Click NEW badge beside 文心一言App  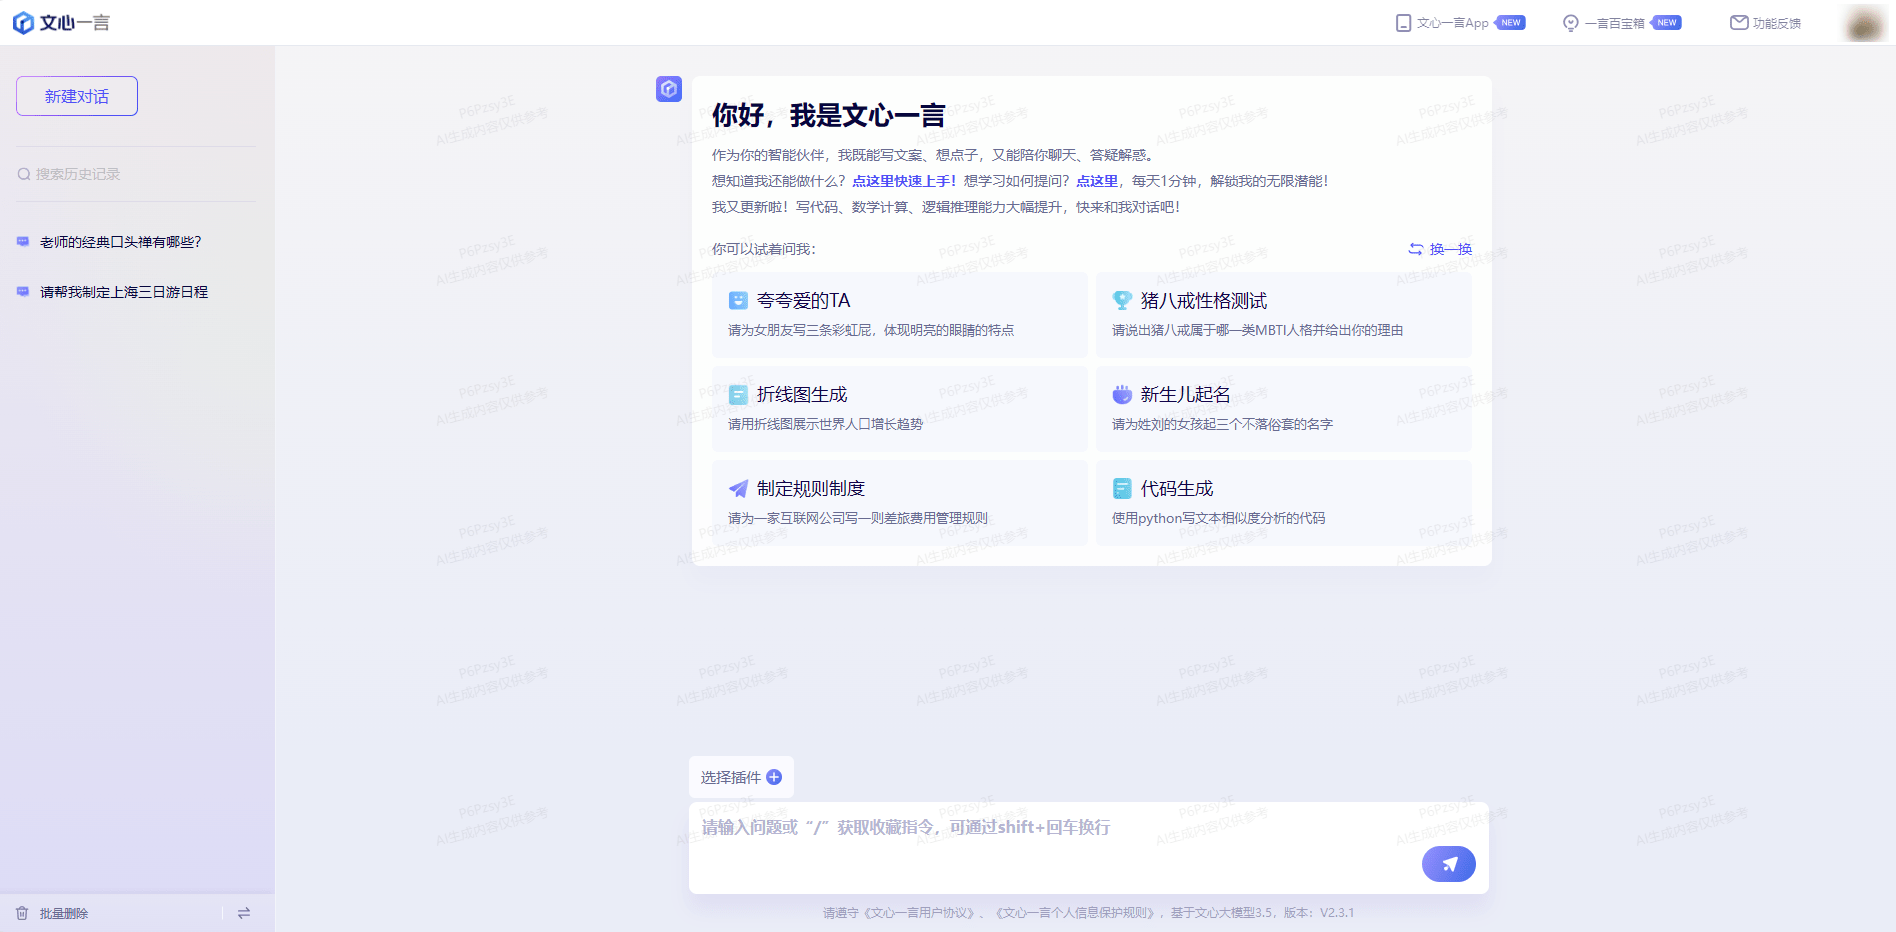coord(1511,23)
